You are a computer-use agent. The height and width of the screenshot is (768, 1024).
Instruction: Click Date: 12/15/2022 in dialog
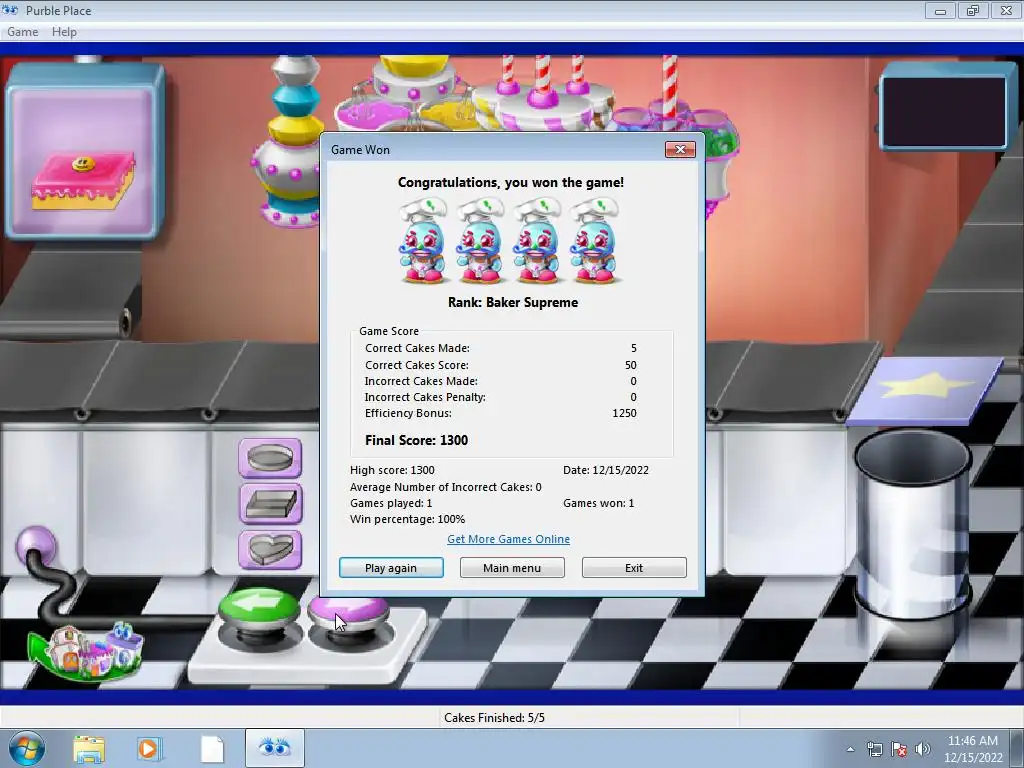[x=605, y=470]
